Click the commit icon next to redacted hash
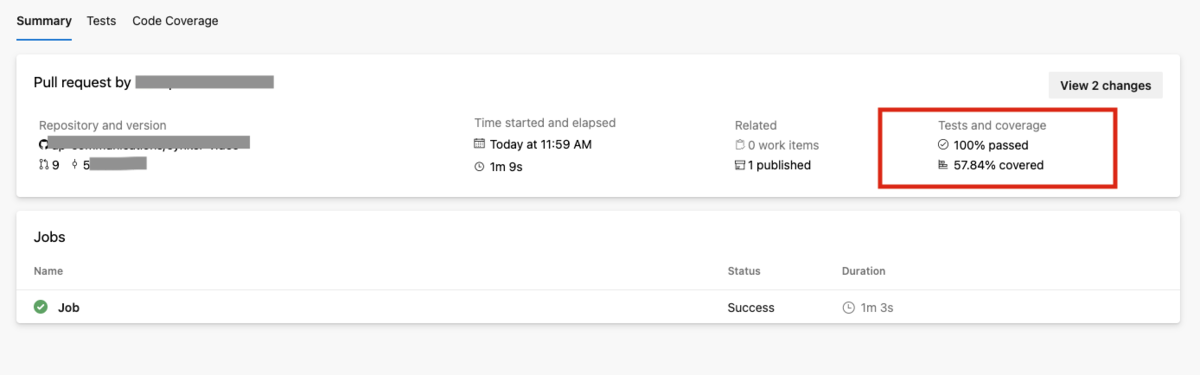 (x=75, y=164)
